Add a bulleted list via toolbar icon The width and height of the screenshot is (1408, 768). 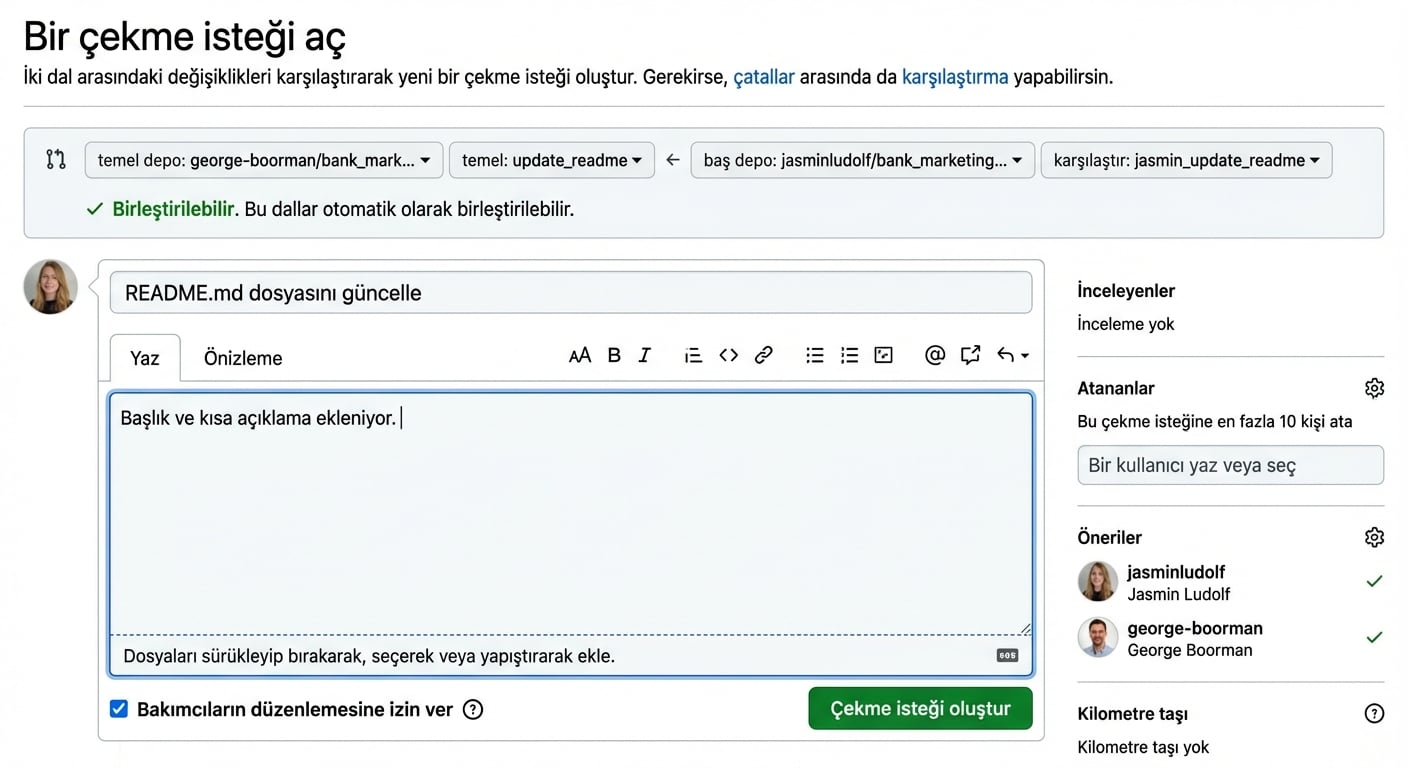815,355
